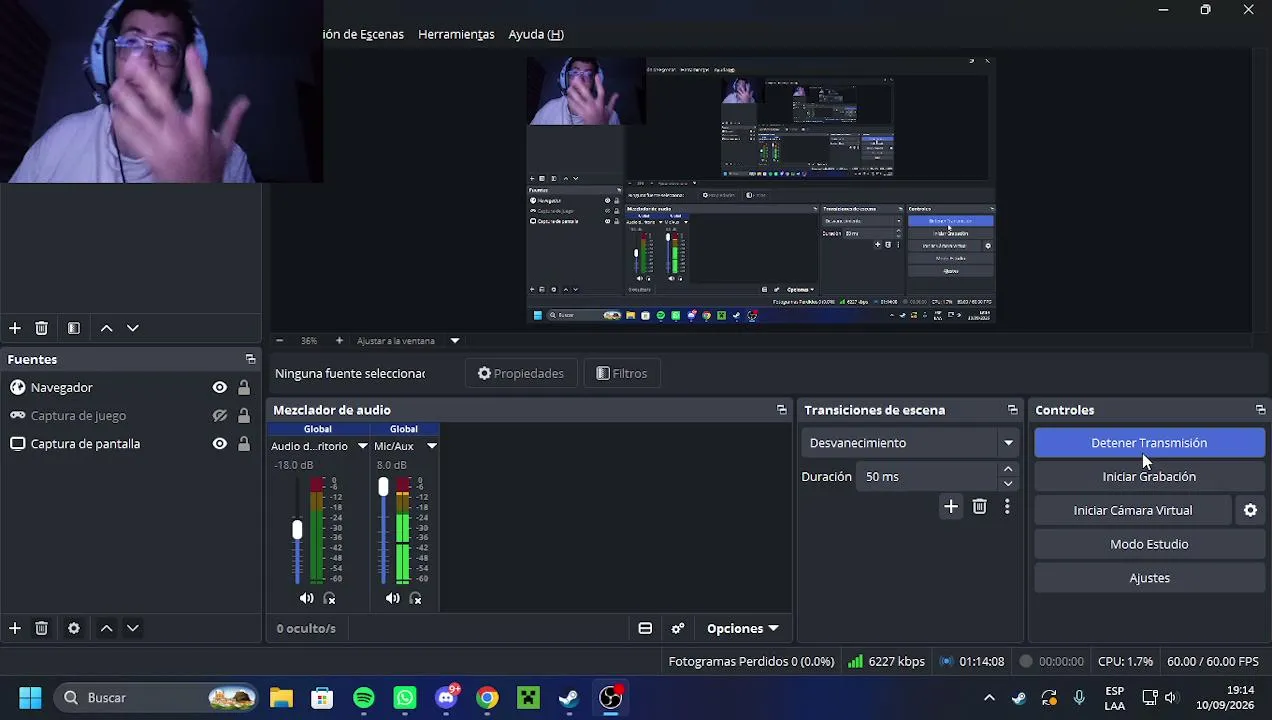Add a new source in Fuentes panel
The height and width of the screenshot is (720, 1272).
click(15, 628)
